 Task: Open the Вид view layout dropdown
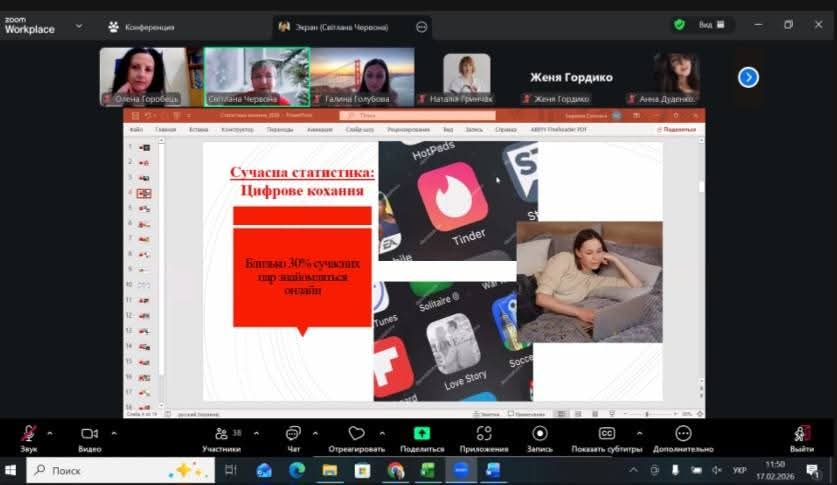click(x=711, y=25)
